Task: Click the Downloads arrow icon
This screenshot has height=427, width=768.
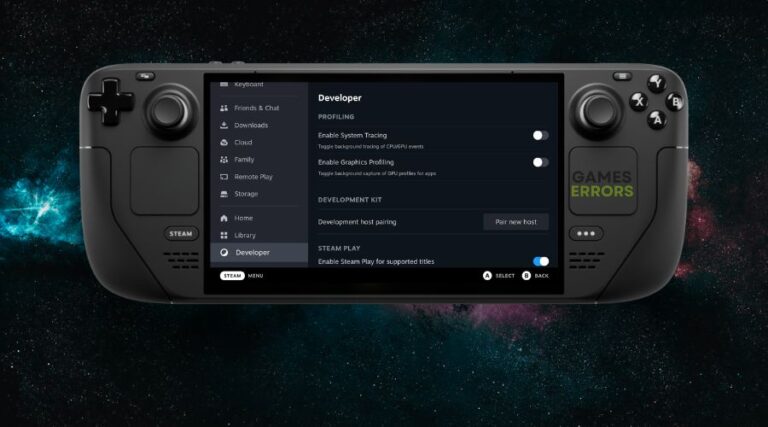Action: (224, 125)
